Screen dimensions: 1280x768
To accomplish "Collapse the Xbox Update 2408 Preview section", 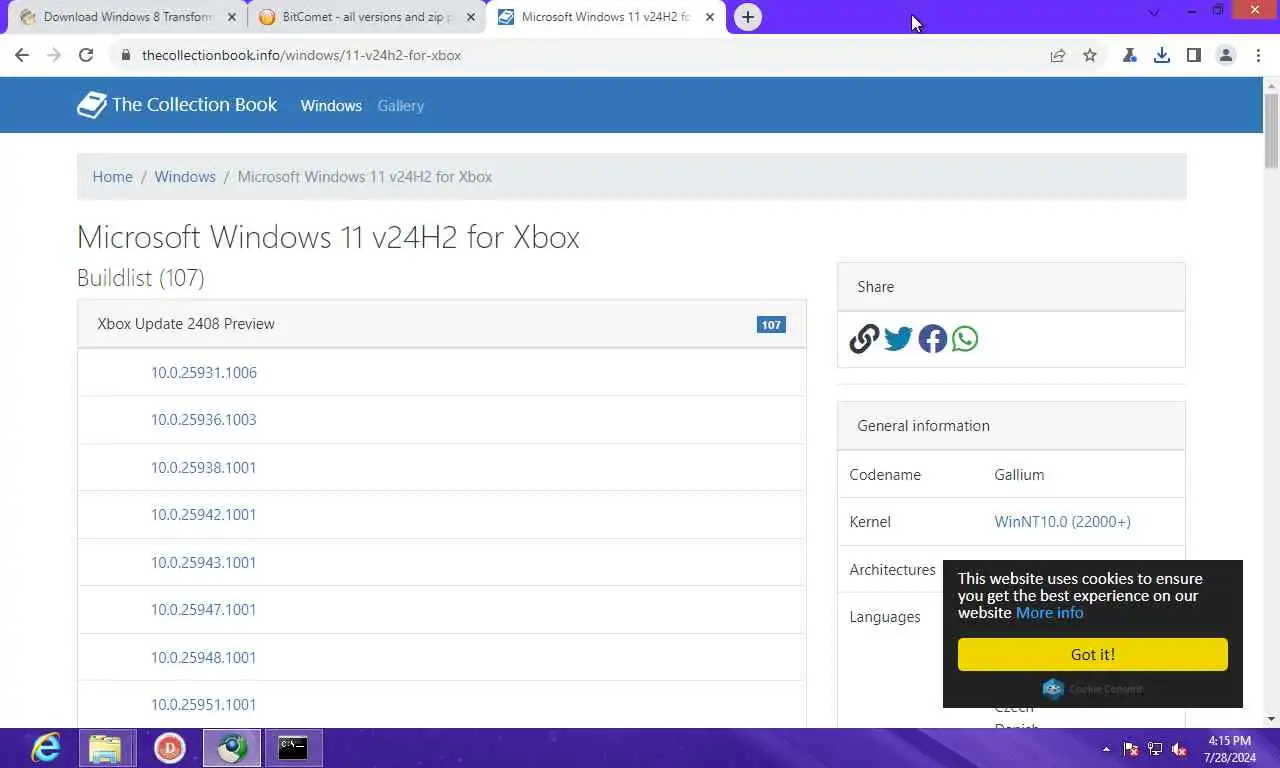I will tap(442, 324).
